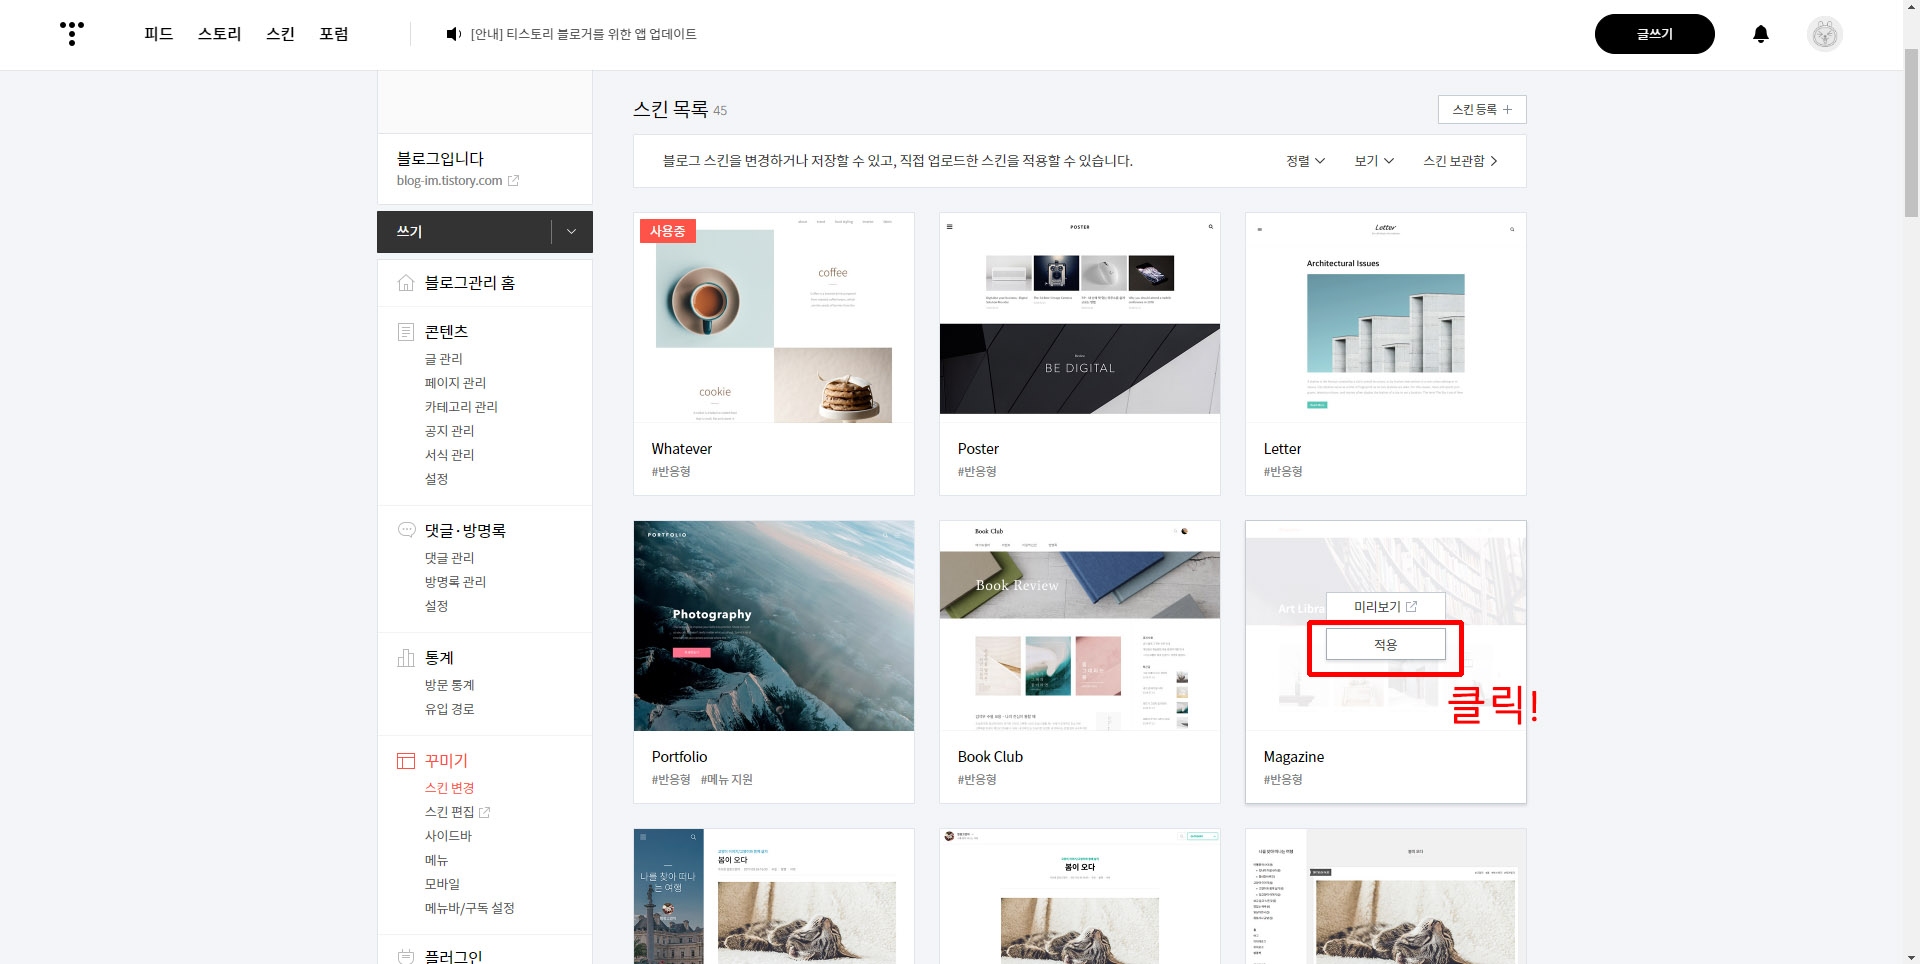Click the plus icon in 스킨 등록
This screenshot has width=1920, height=964.
tap(1508, 109)
